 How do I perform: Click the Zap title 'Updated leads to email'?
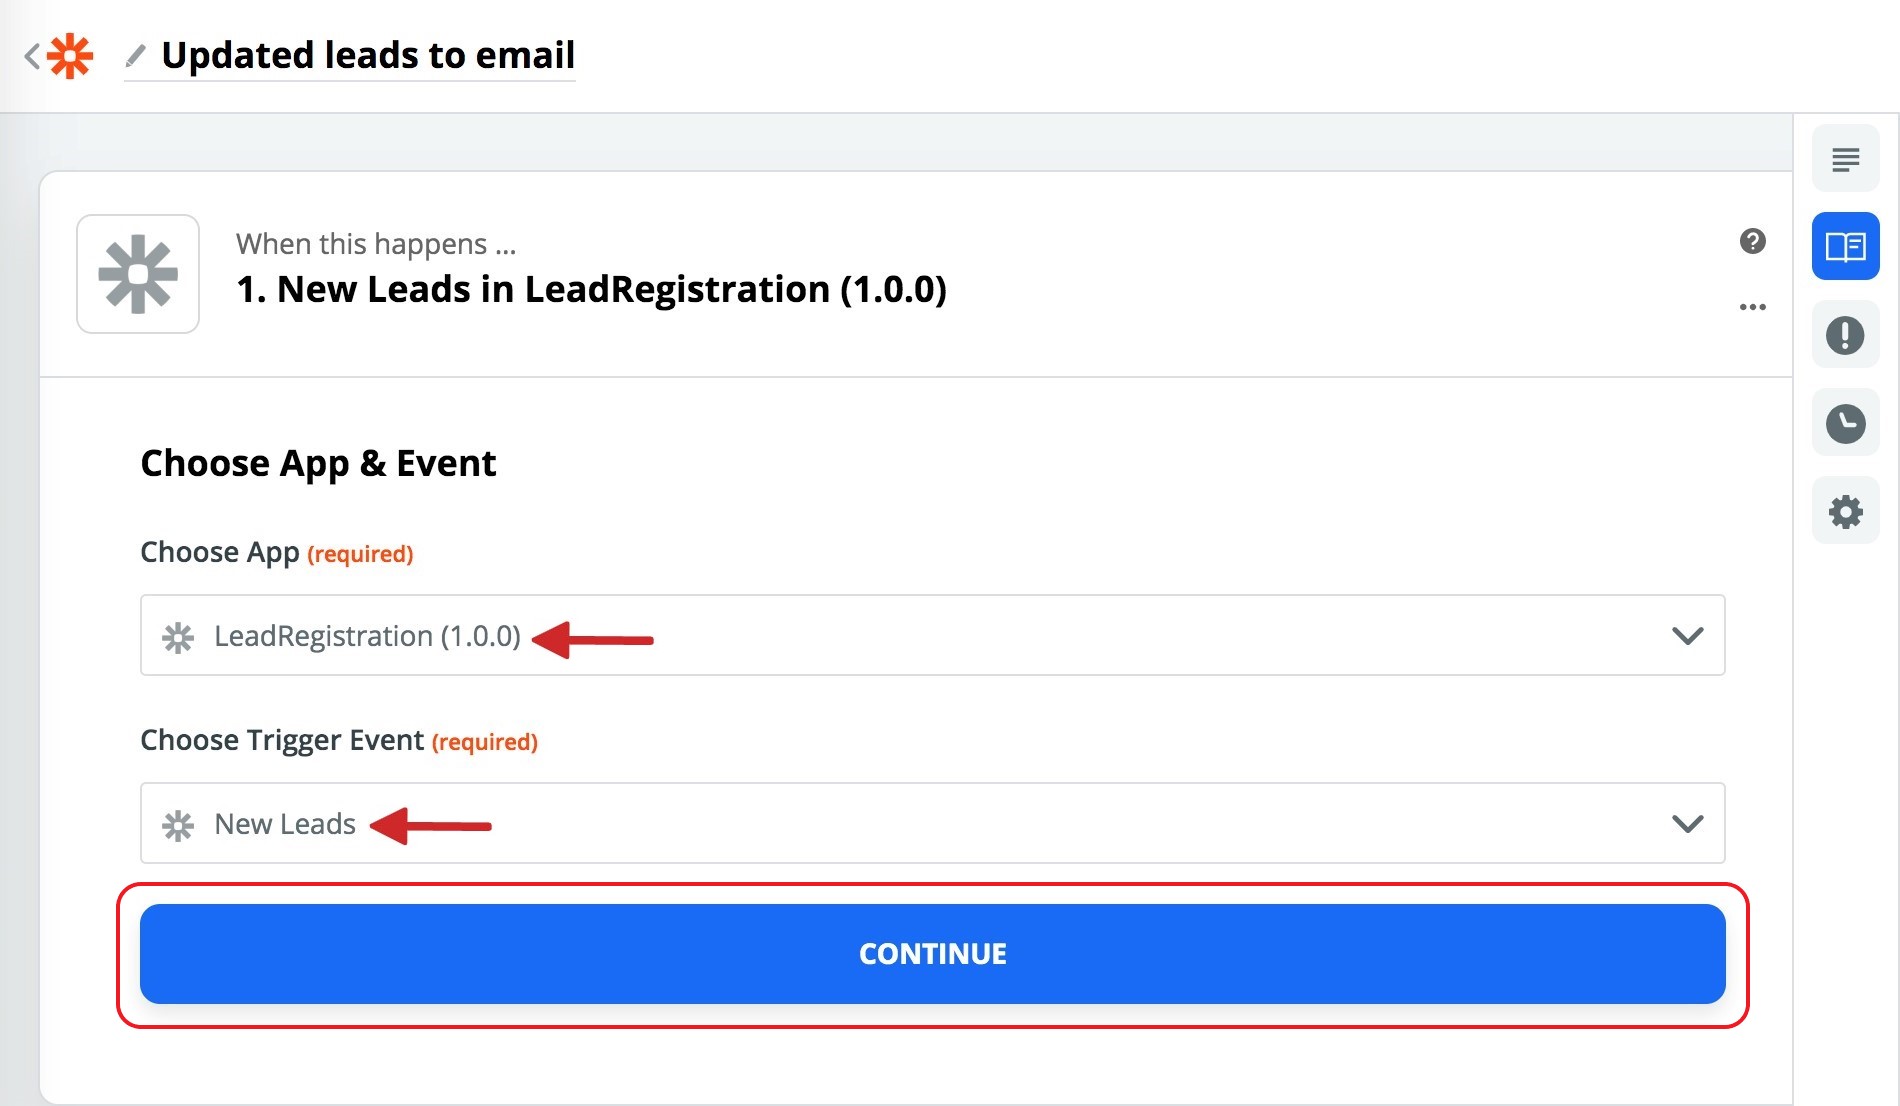click(x=368, y=55)
